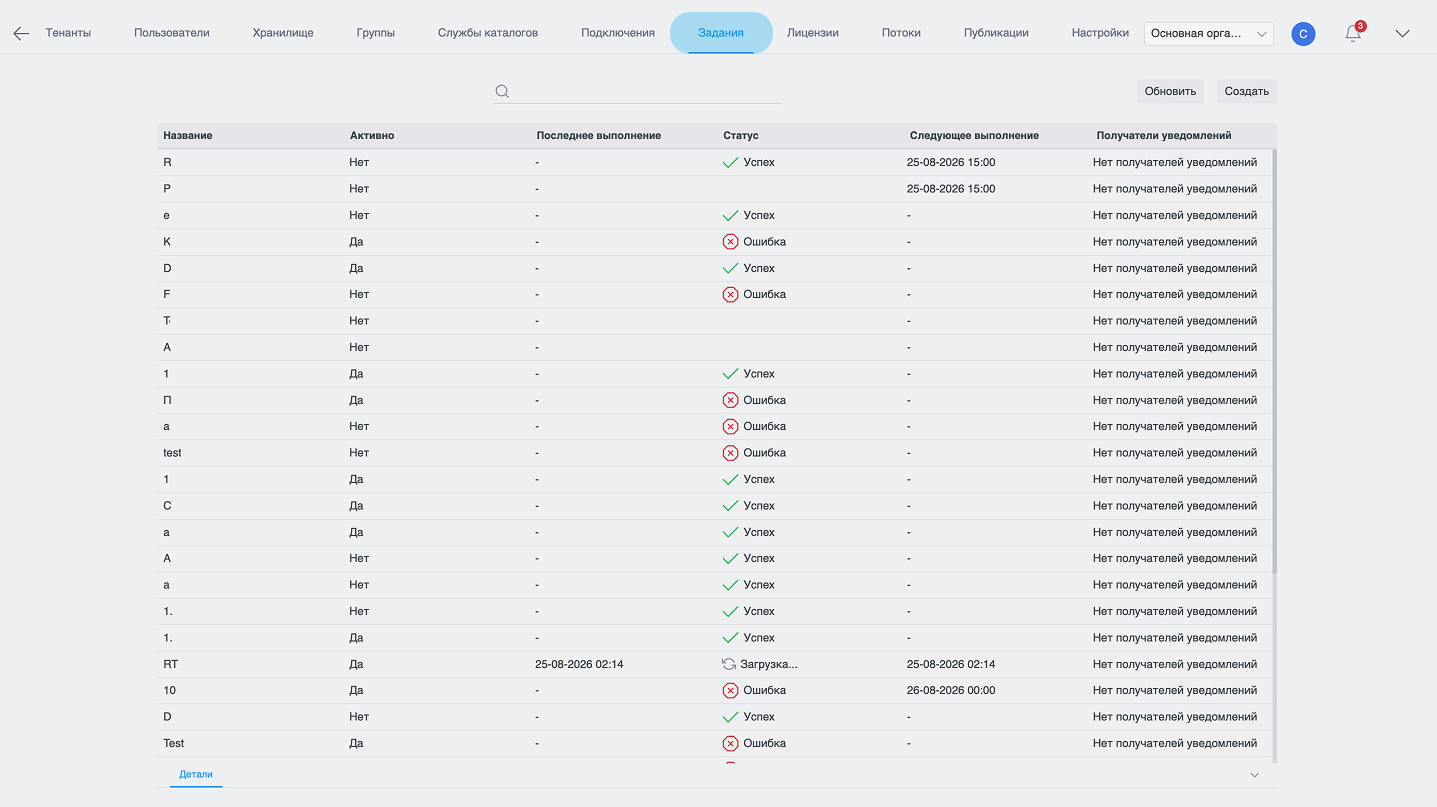Click the success checkmark in row R
The width and height of the screenshot is (1437, 807).
(x=730, y=162)
